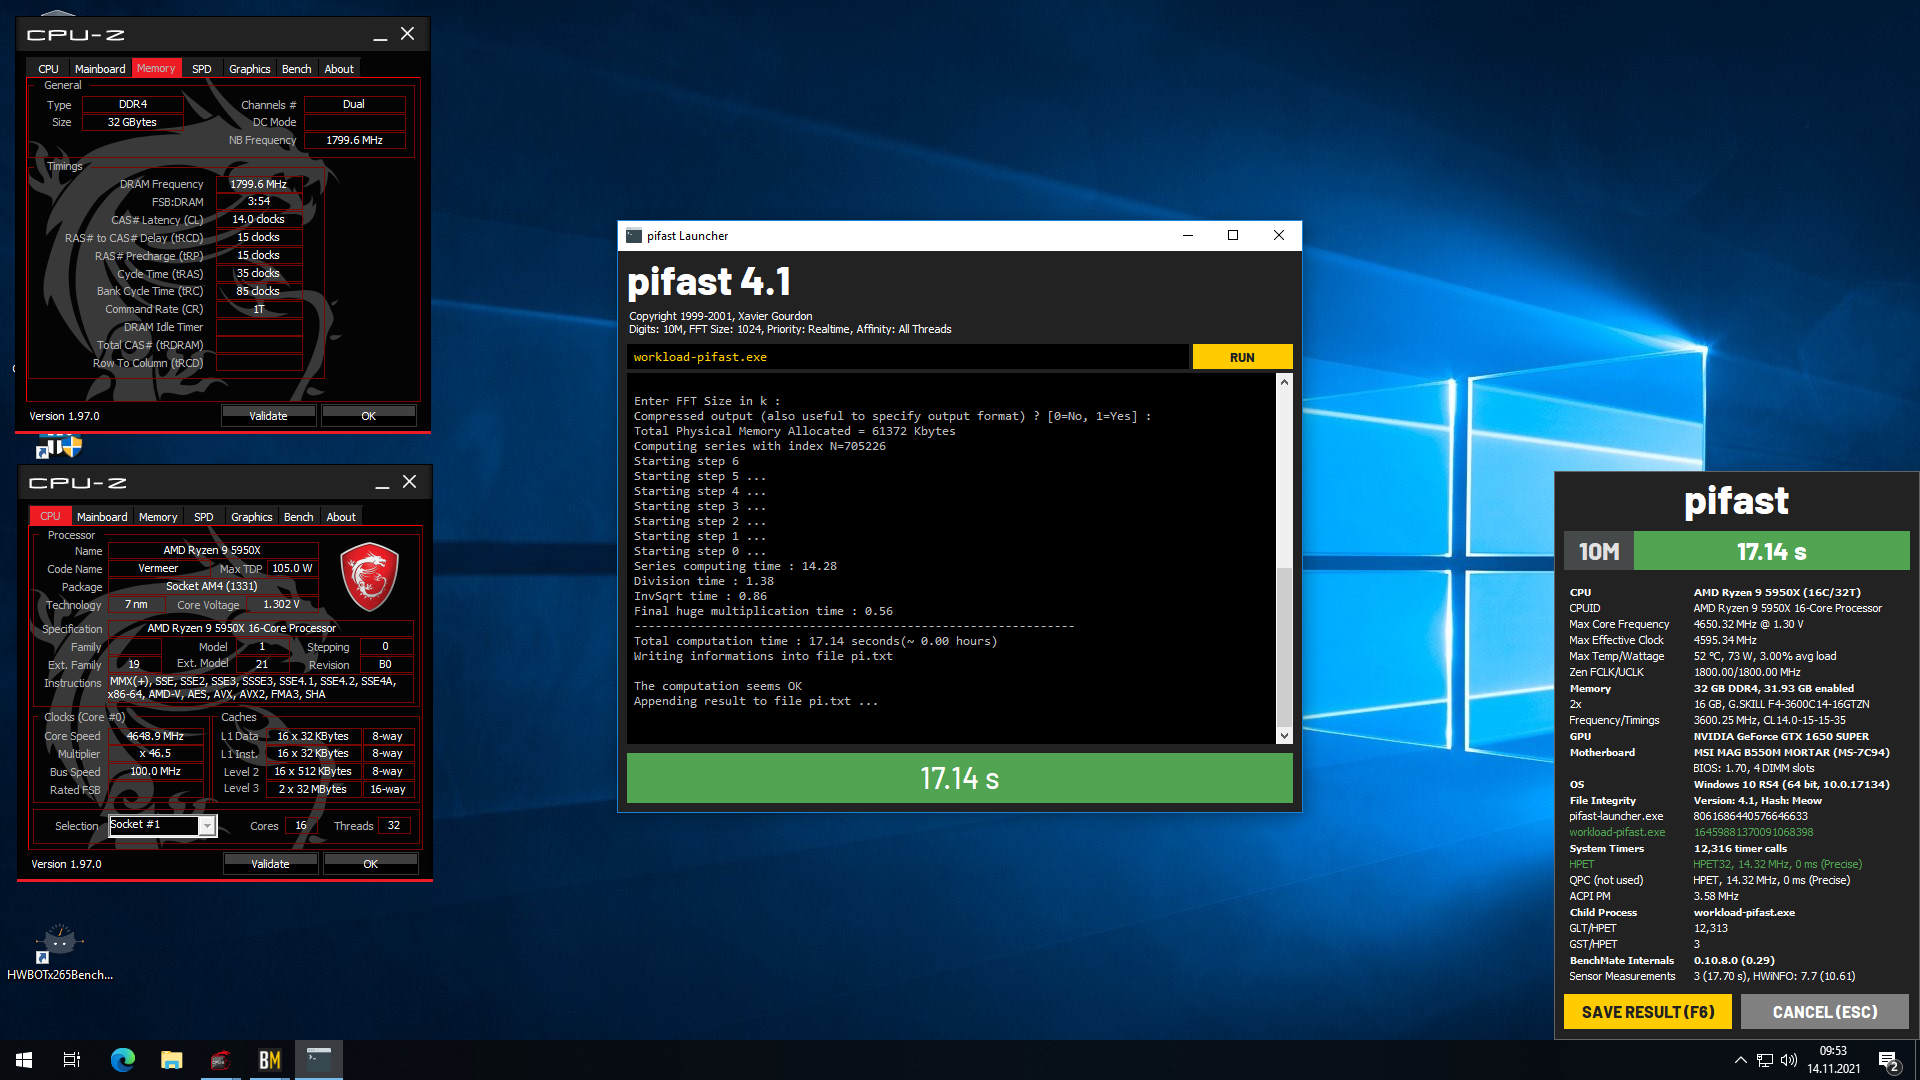Image resolution: width=1920 pixels, height=1080 pixels.
Task: Click SAVE RESULT (F6) button
Action: point(1648,1012)
